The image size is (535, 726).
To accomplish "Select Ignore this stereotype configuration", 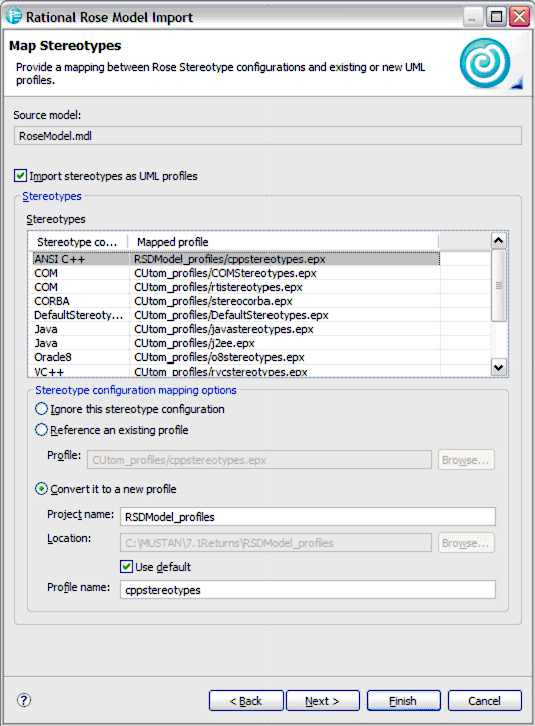I will pos(41,409).
